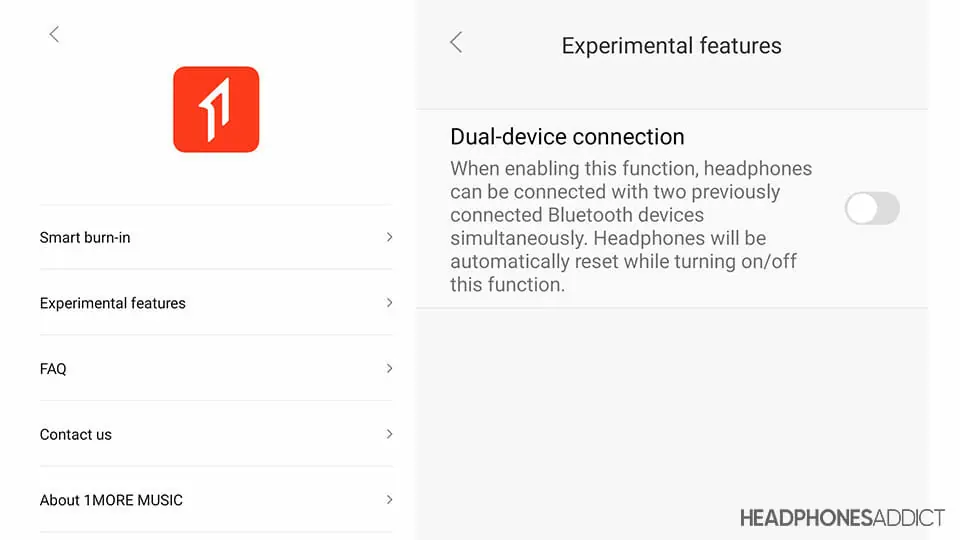This screenshot has height=540, width=960.
Task: Click the Contact us chevron arrow
Action: coord(389,434)
